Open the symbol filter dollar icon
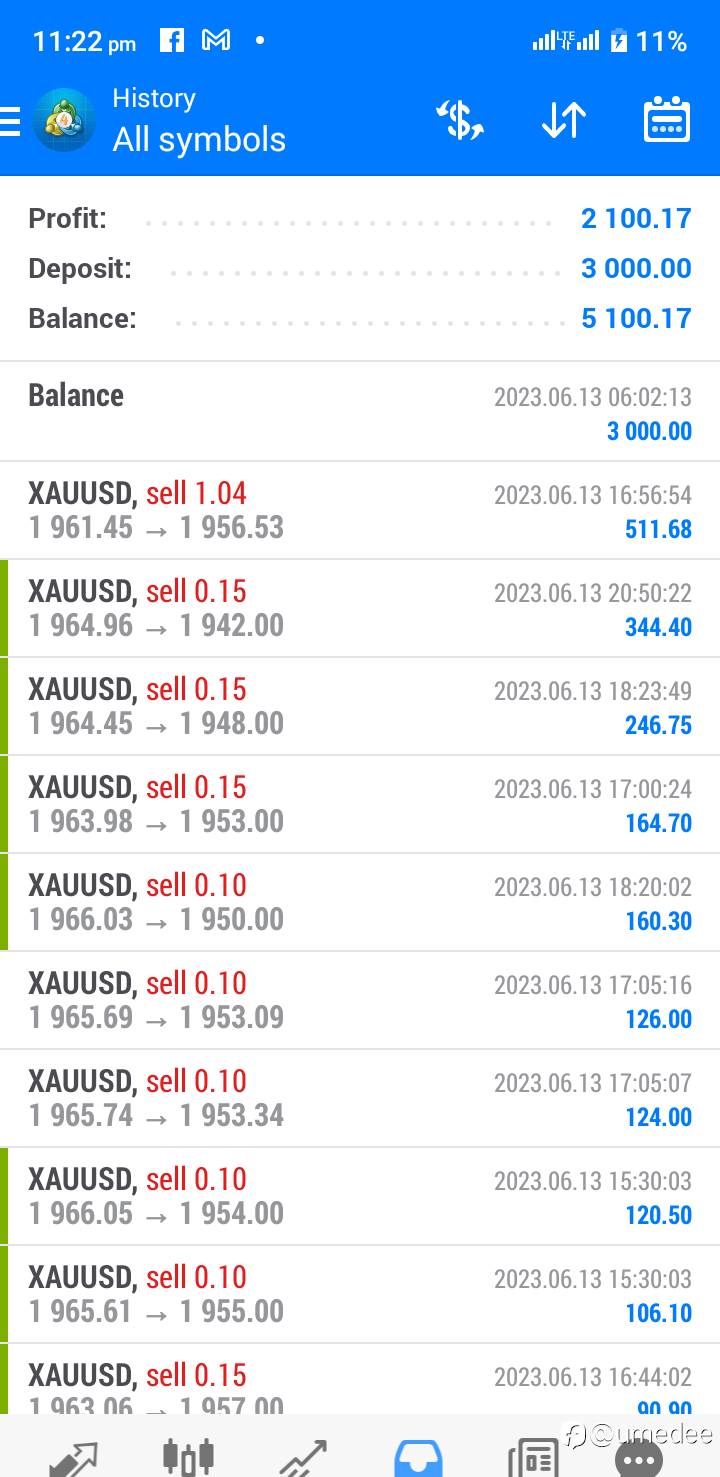720x1477 pixels. [x=460, y=121]
